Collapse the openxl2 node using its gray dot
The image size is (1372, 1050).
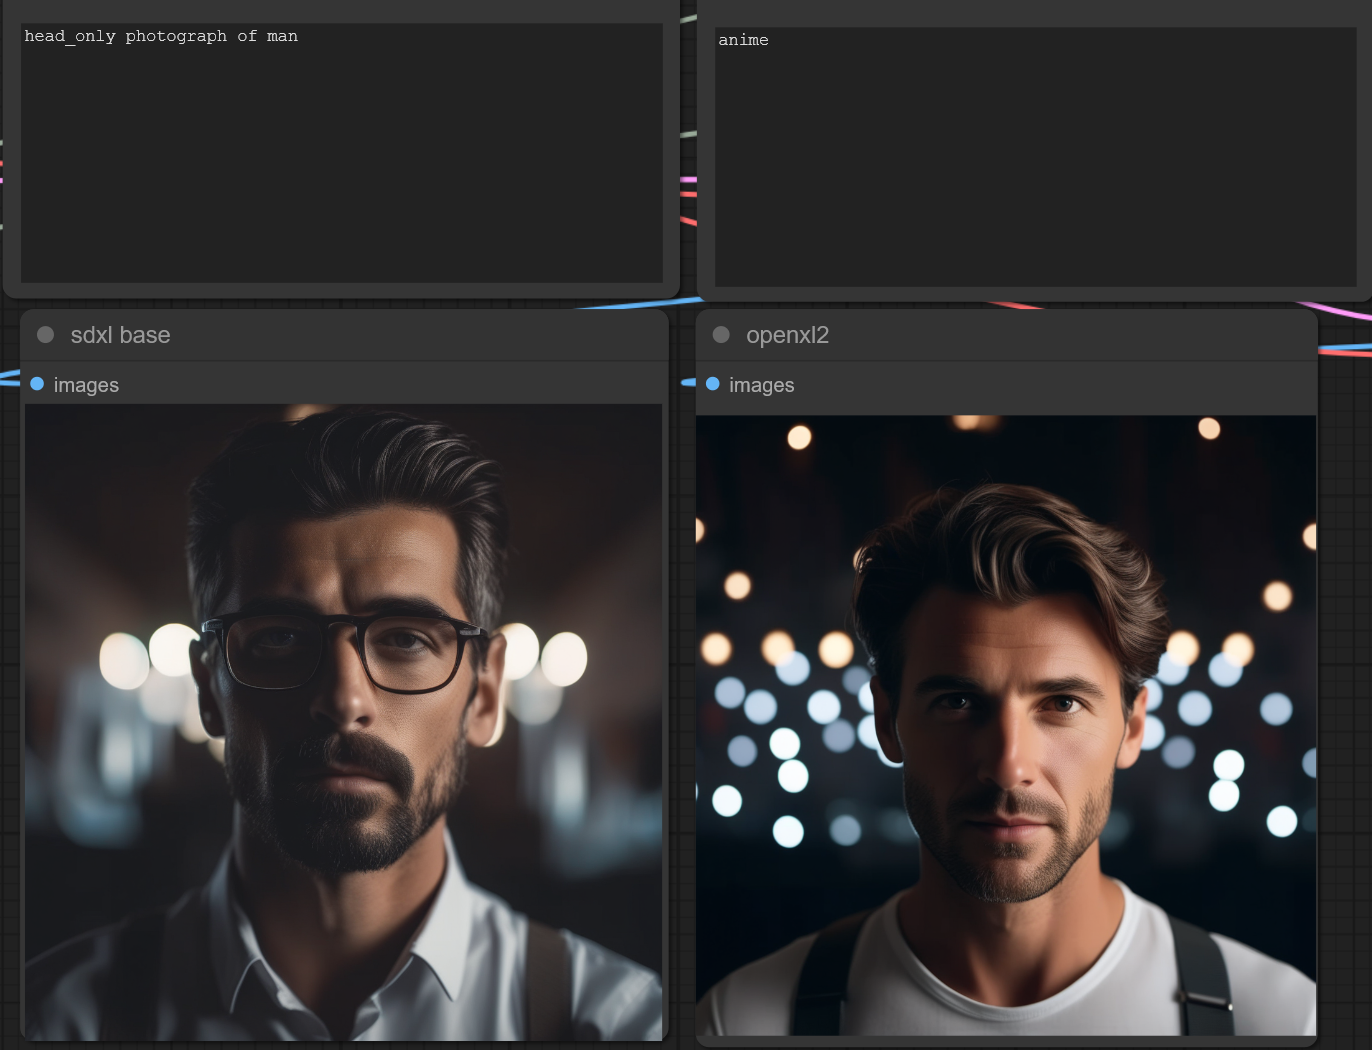click(721, 335)
